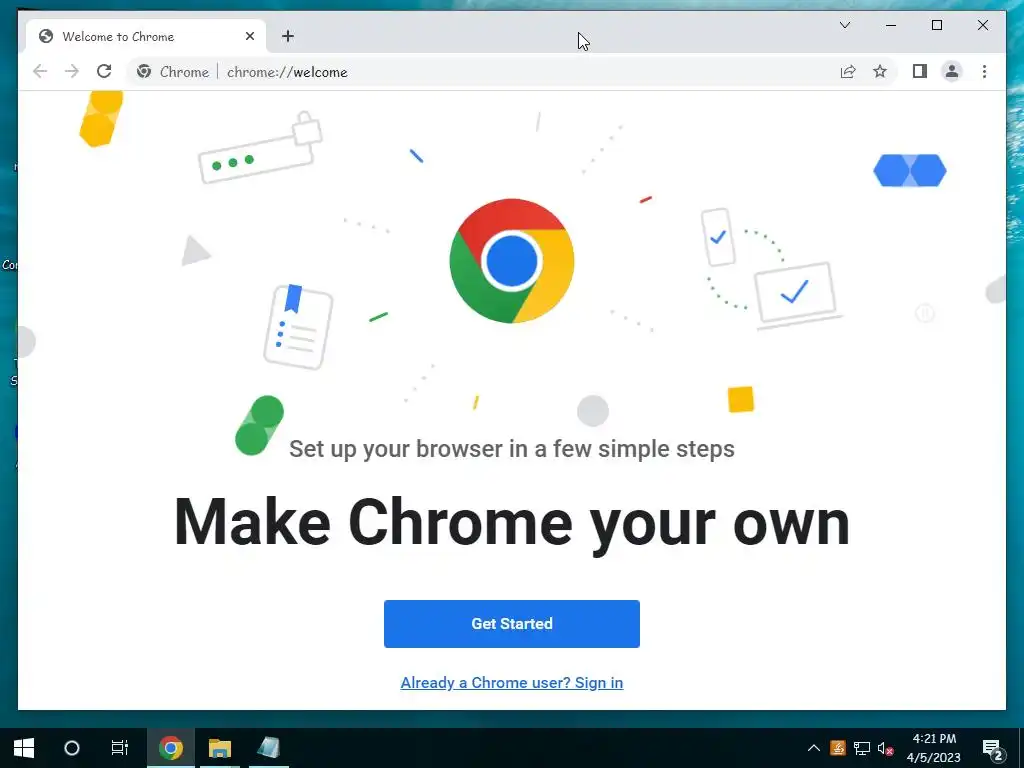Reload the page with the refresh icon

click(x=104, y=71)
